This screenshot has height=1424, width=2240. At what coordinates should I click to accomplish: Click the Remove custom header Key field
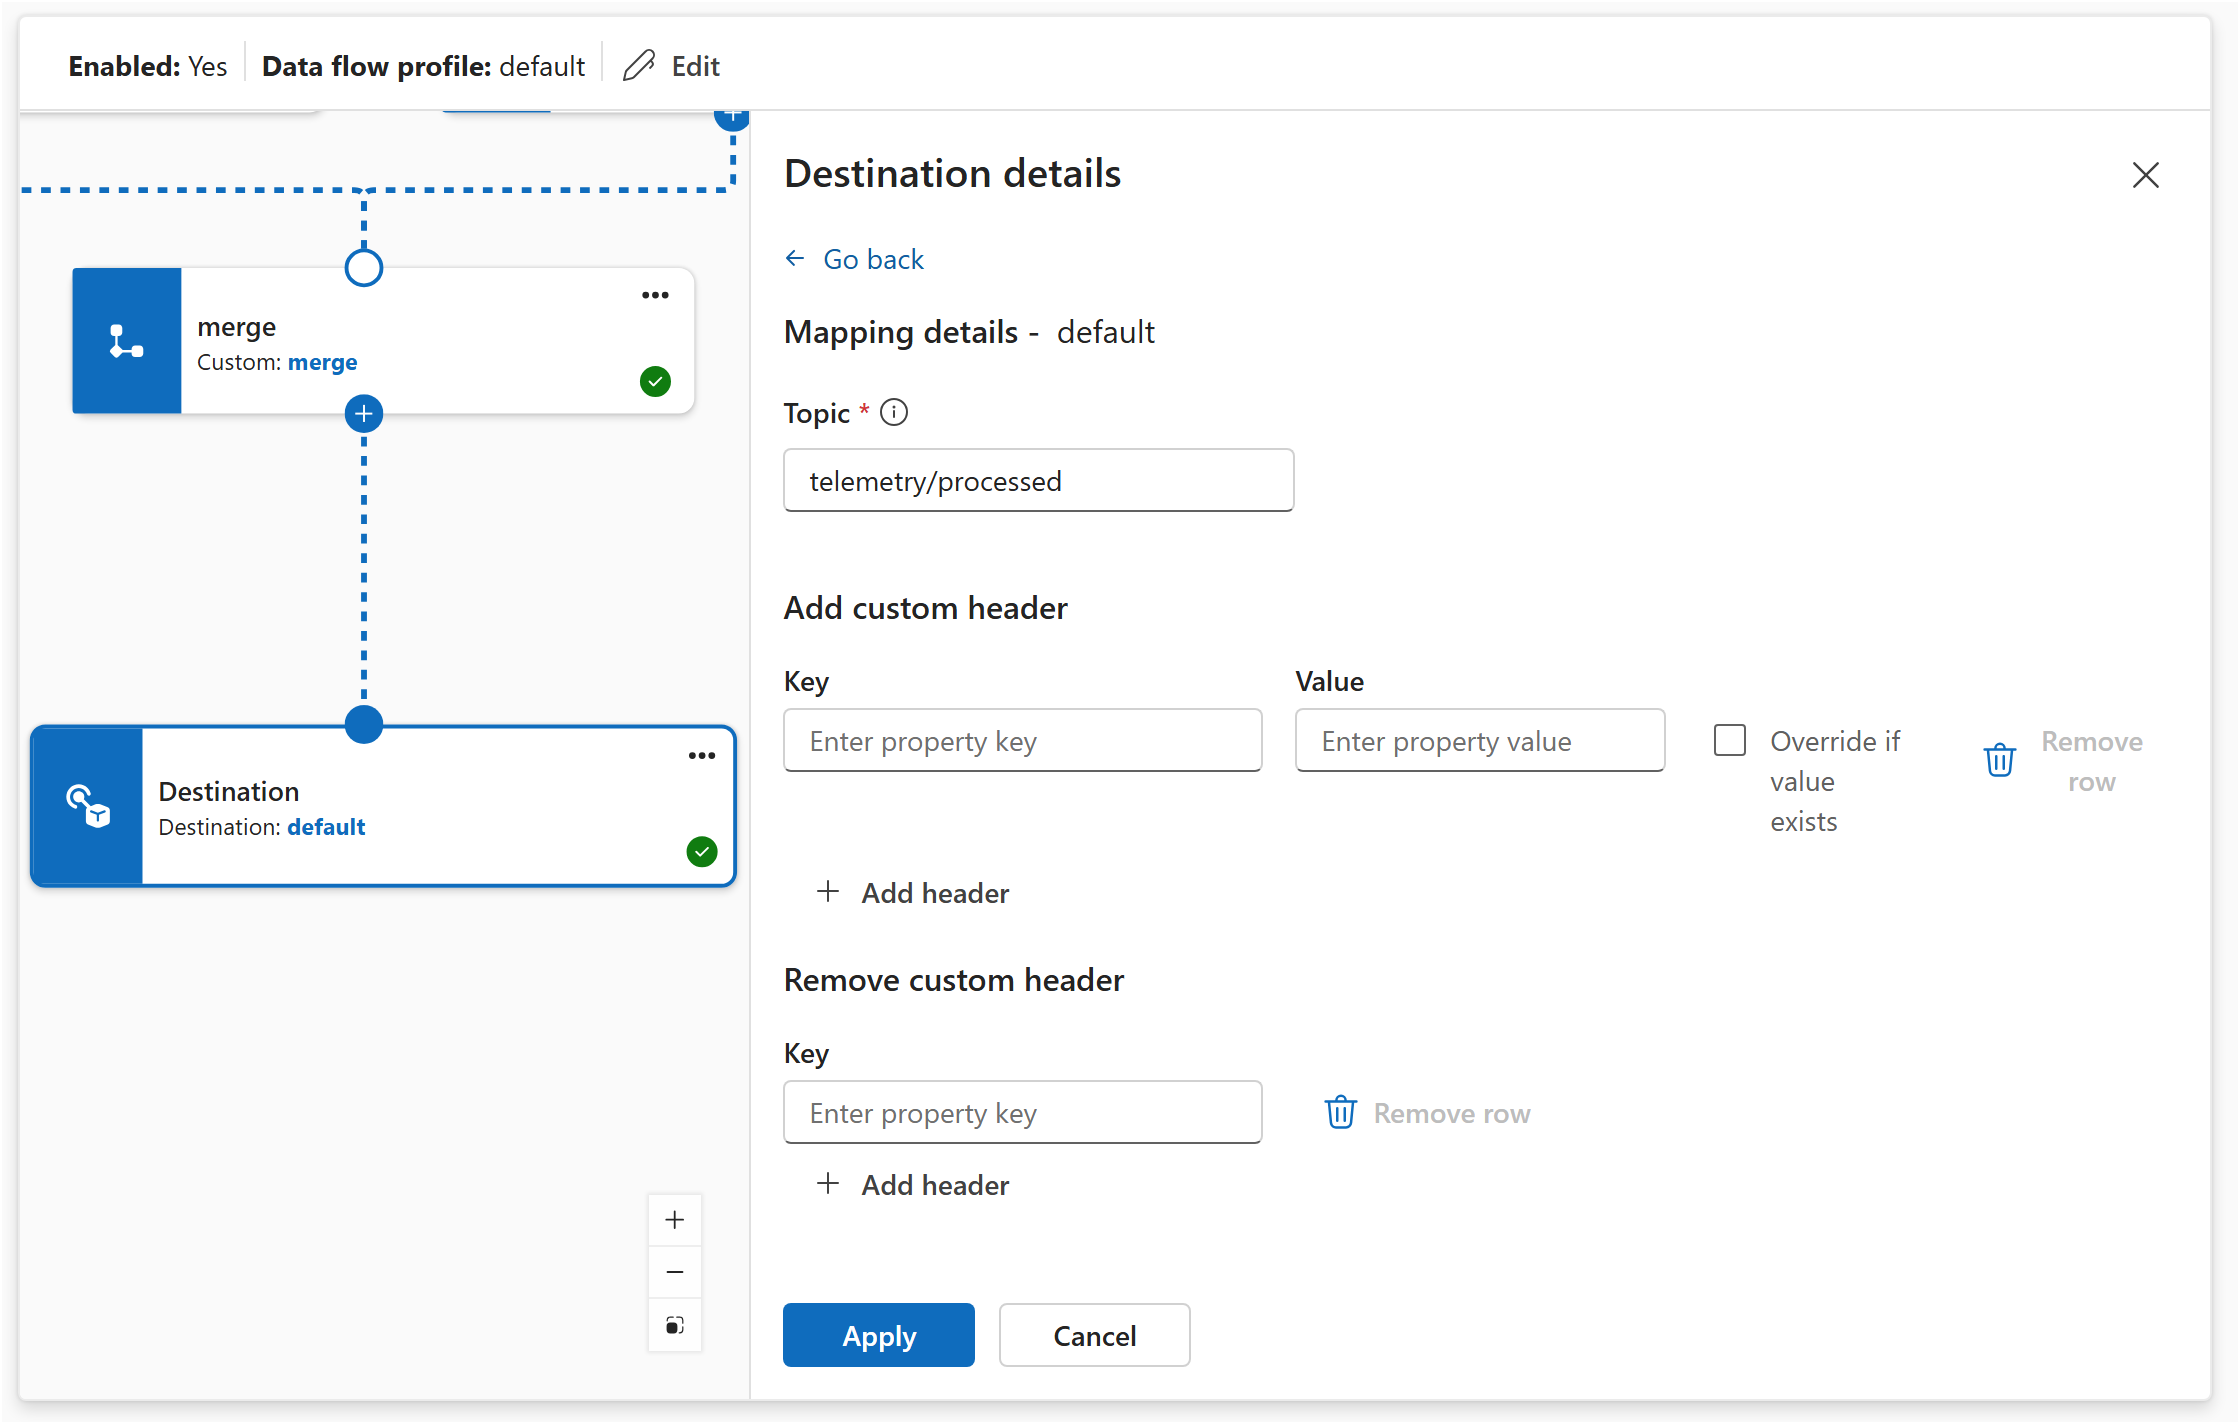coord(1022,1112)
